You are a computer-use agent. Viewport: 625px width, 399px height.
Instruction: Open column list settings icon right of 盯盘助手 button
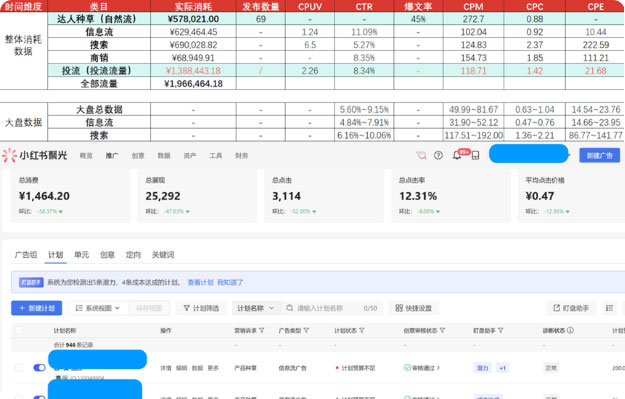tap(609, 308)
